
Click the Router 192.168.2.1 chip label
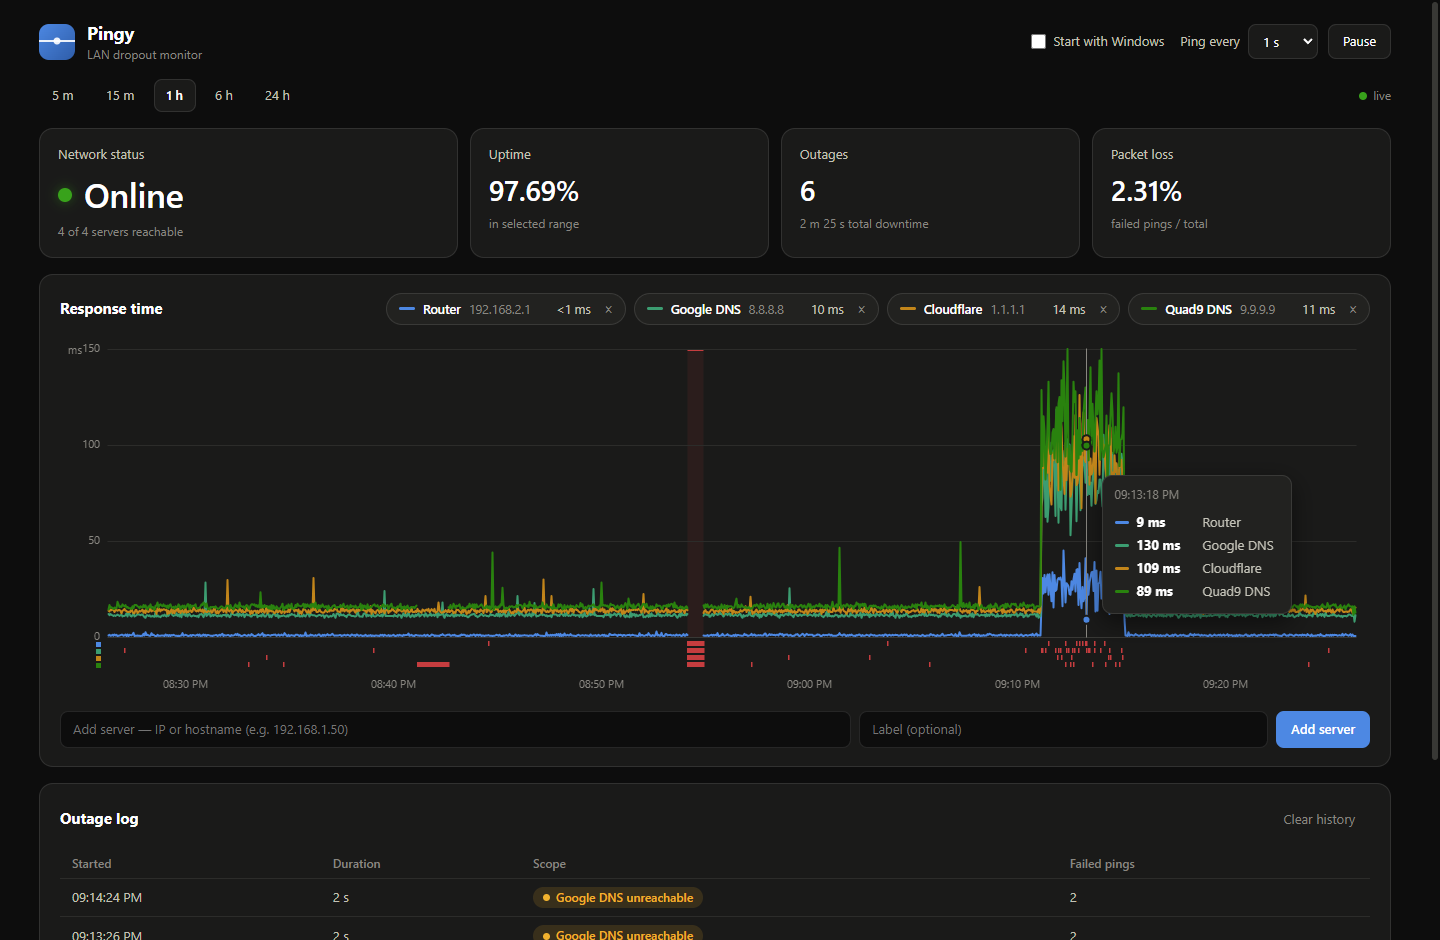[x=476, y=310]
